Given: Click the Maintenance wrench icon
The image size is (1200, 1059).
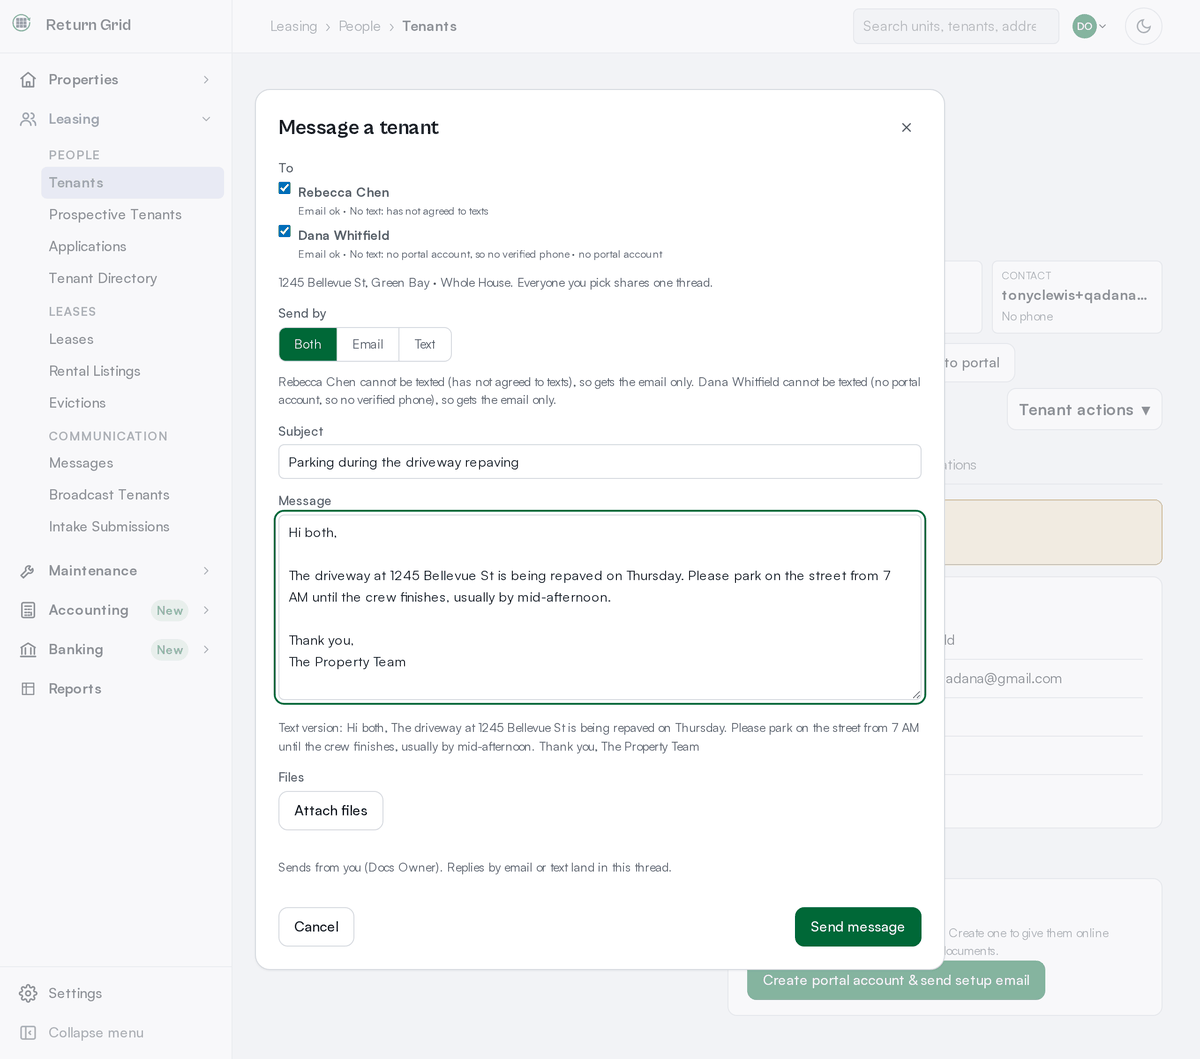Looking at the screenshot, I should pos(28,571).
